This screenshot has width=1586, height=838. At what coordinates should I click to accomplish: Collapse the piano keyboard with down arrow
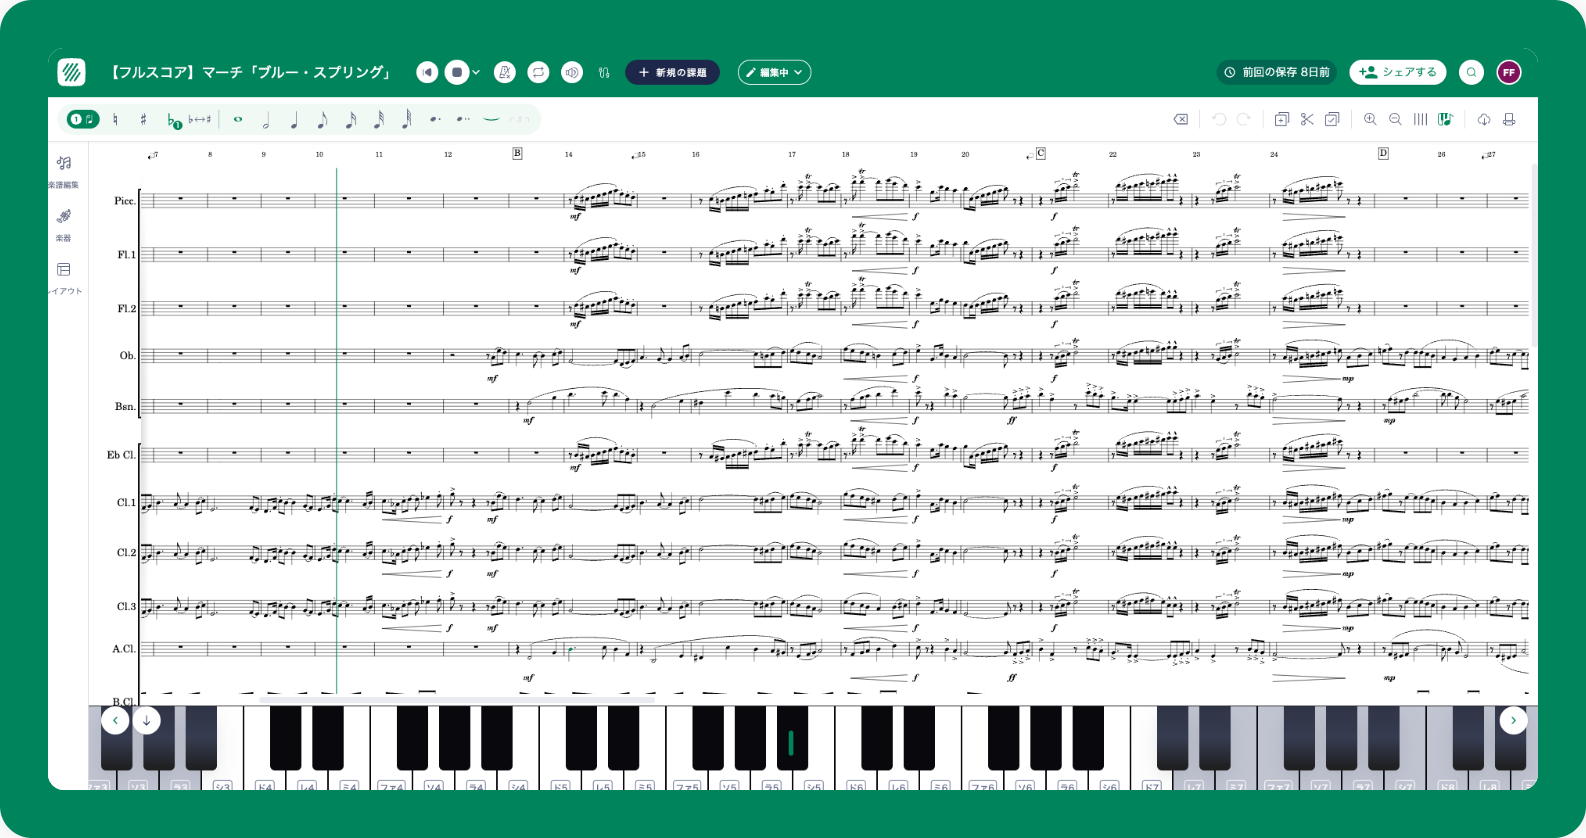[x=147, y=720]
